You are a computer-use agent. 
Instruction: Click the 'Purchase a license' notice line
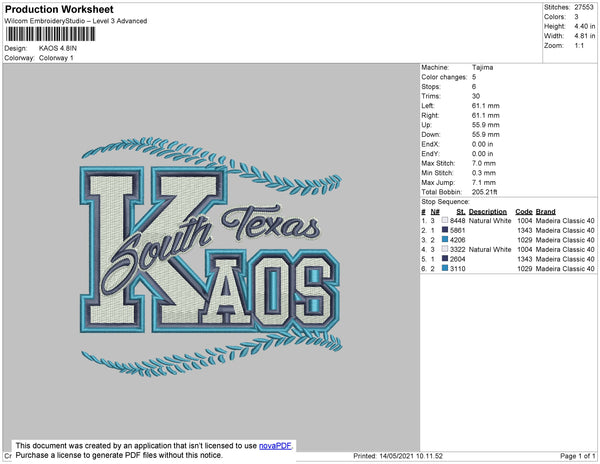[119, 455]
